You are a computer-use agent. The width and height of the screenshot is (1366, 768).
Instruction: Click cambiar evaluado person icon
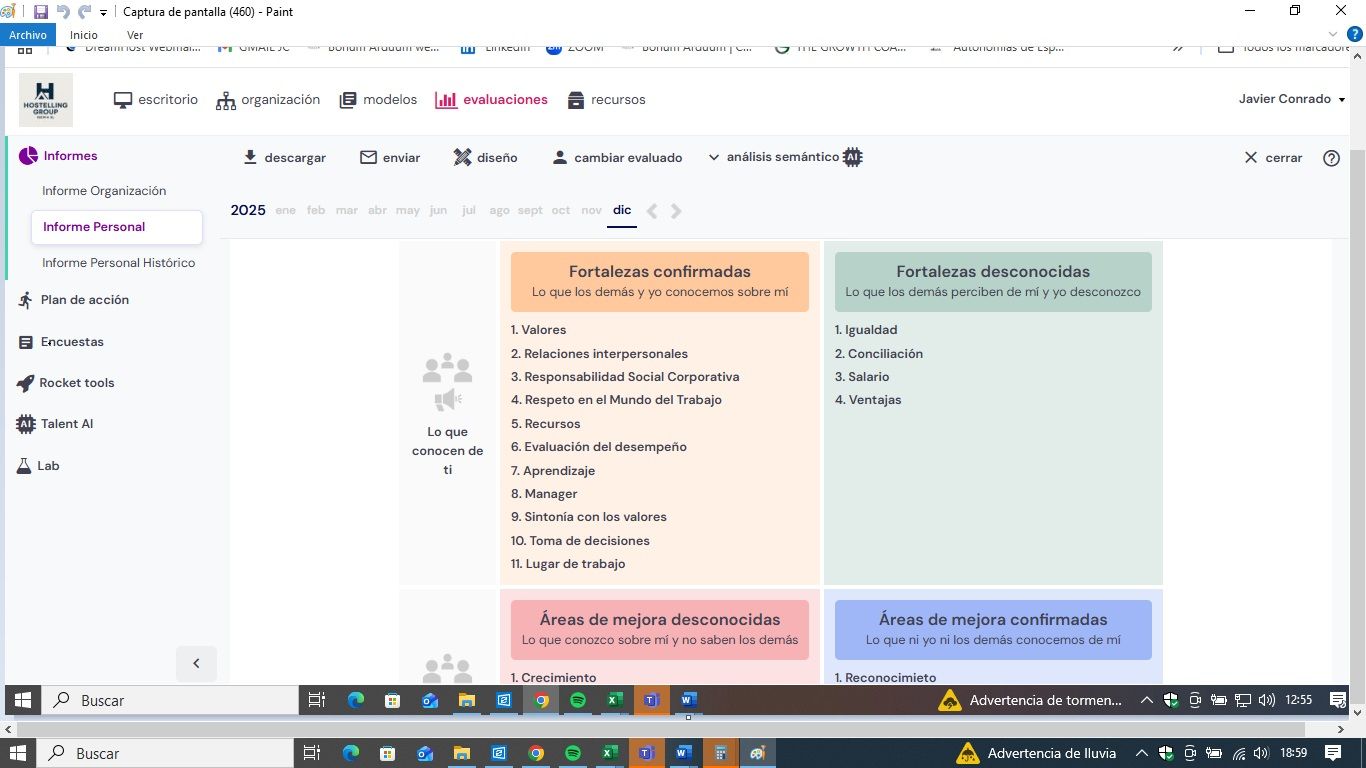click(560, 158)
